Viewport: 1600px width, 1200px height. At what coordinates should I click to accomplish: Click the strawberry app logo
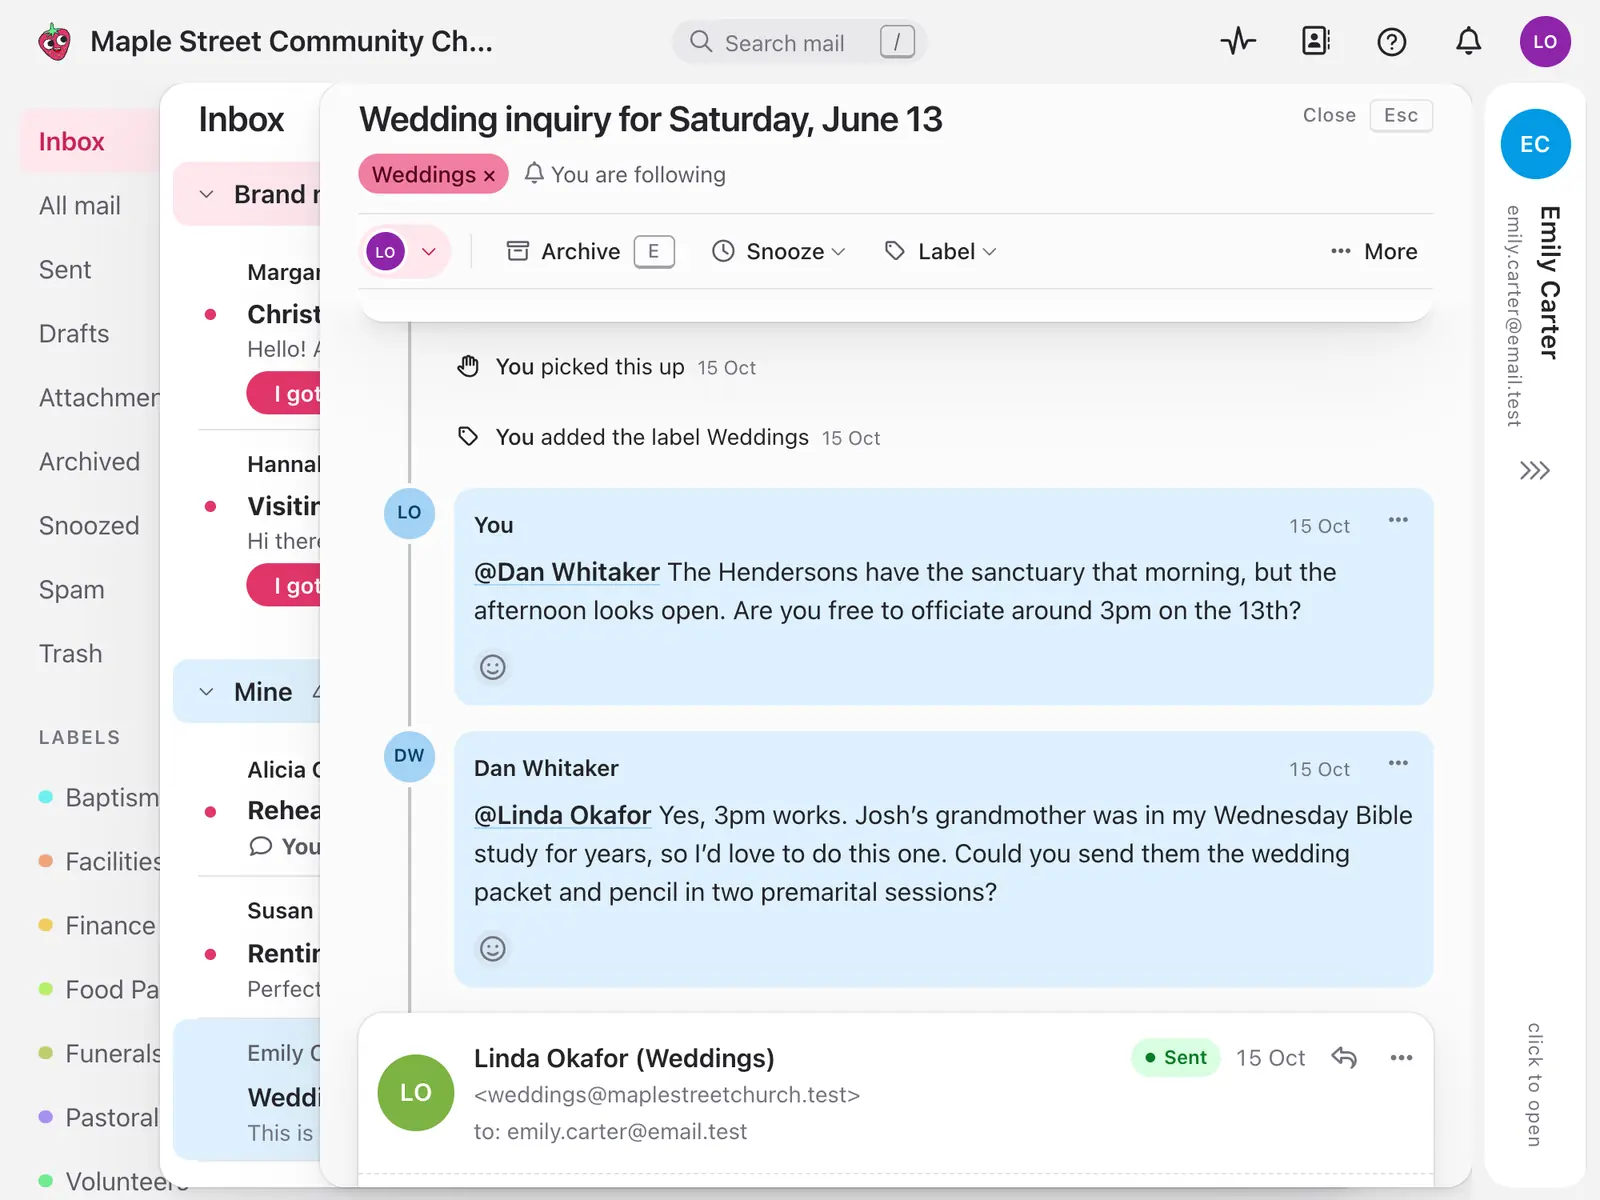tap(55, 42)
